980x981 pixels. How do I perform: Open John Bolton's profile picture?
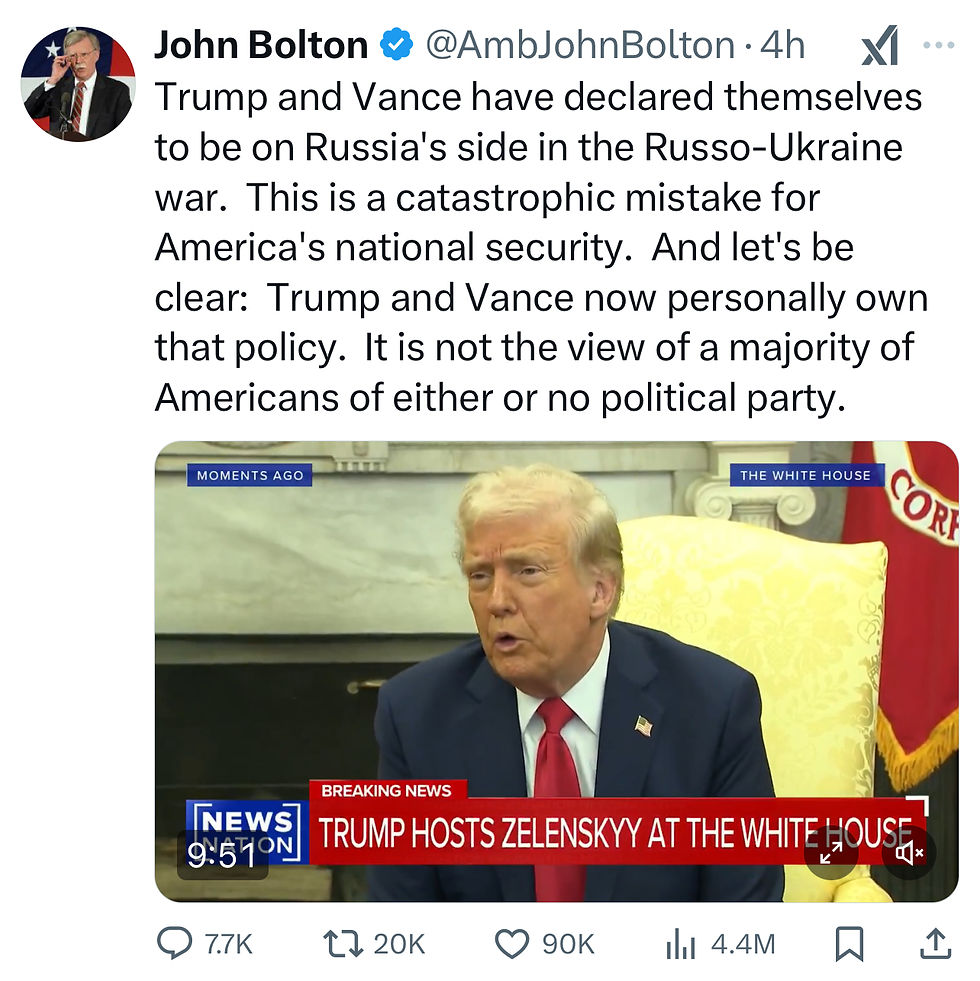[x=78, y=83]
